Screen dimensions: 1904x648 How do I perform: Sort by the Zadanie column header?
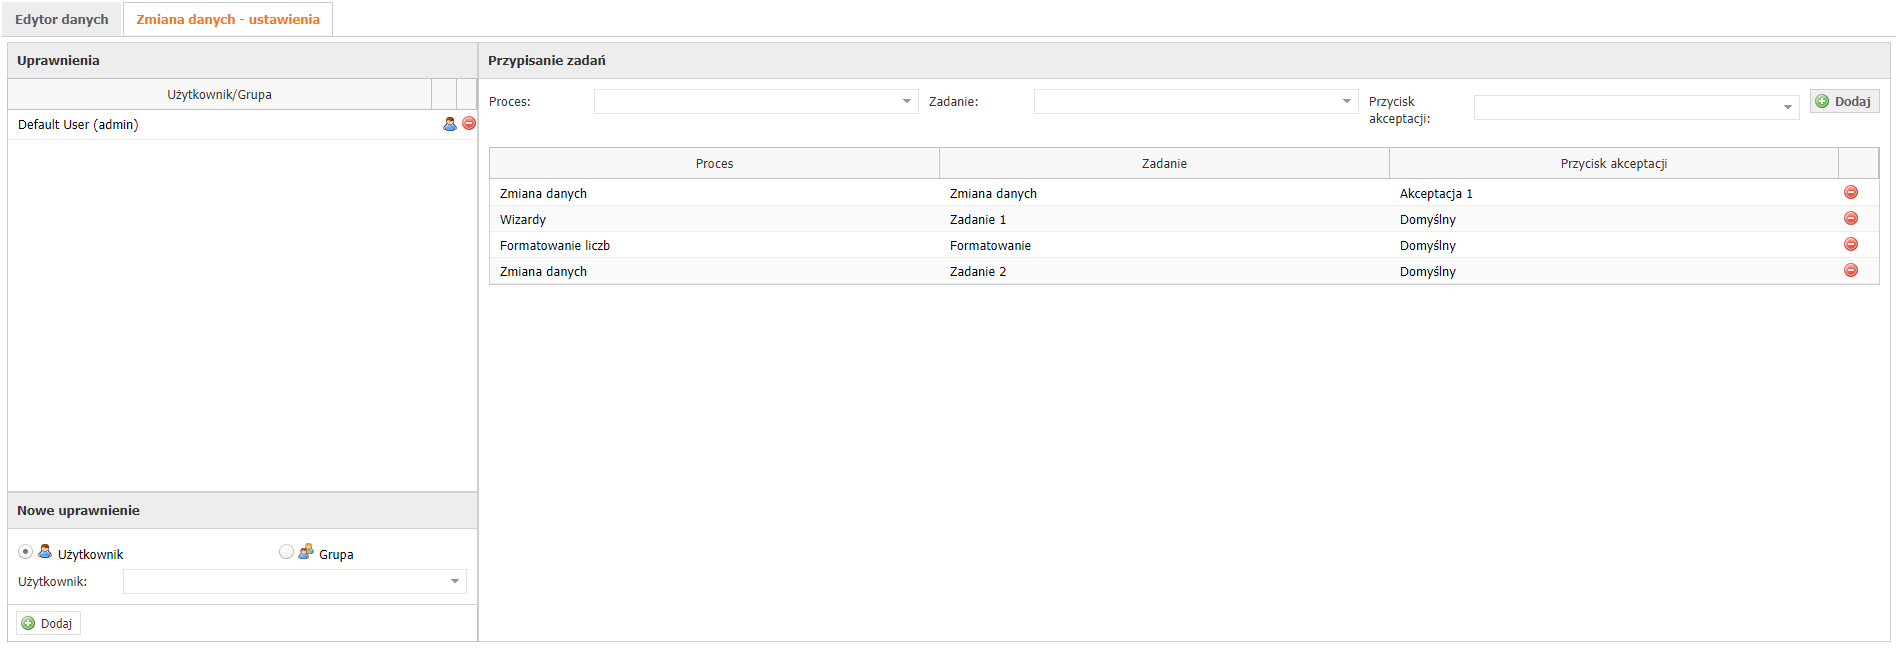click(x=1164, y=164)
